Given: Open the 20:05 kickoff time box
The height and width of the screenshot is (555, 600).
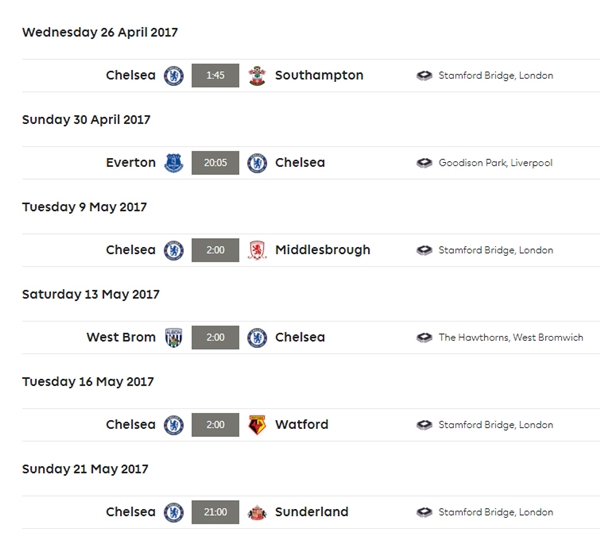Looking at the screenshot, I should [215, 163].
